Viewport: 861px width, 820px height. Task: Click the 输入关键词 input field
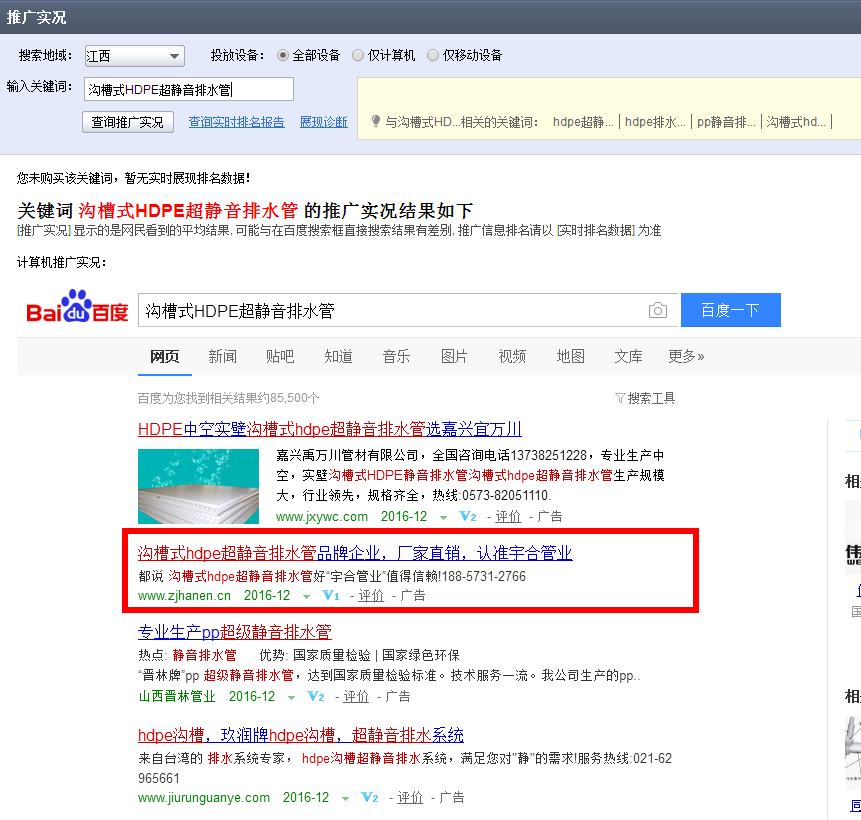[x=189, y=89]
